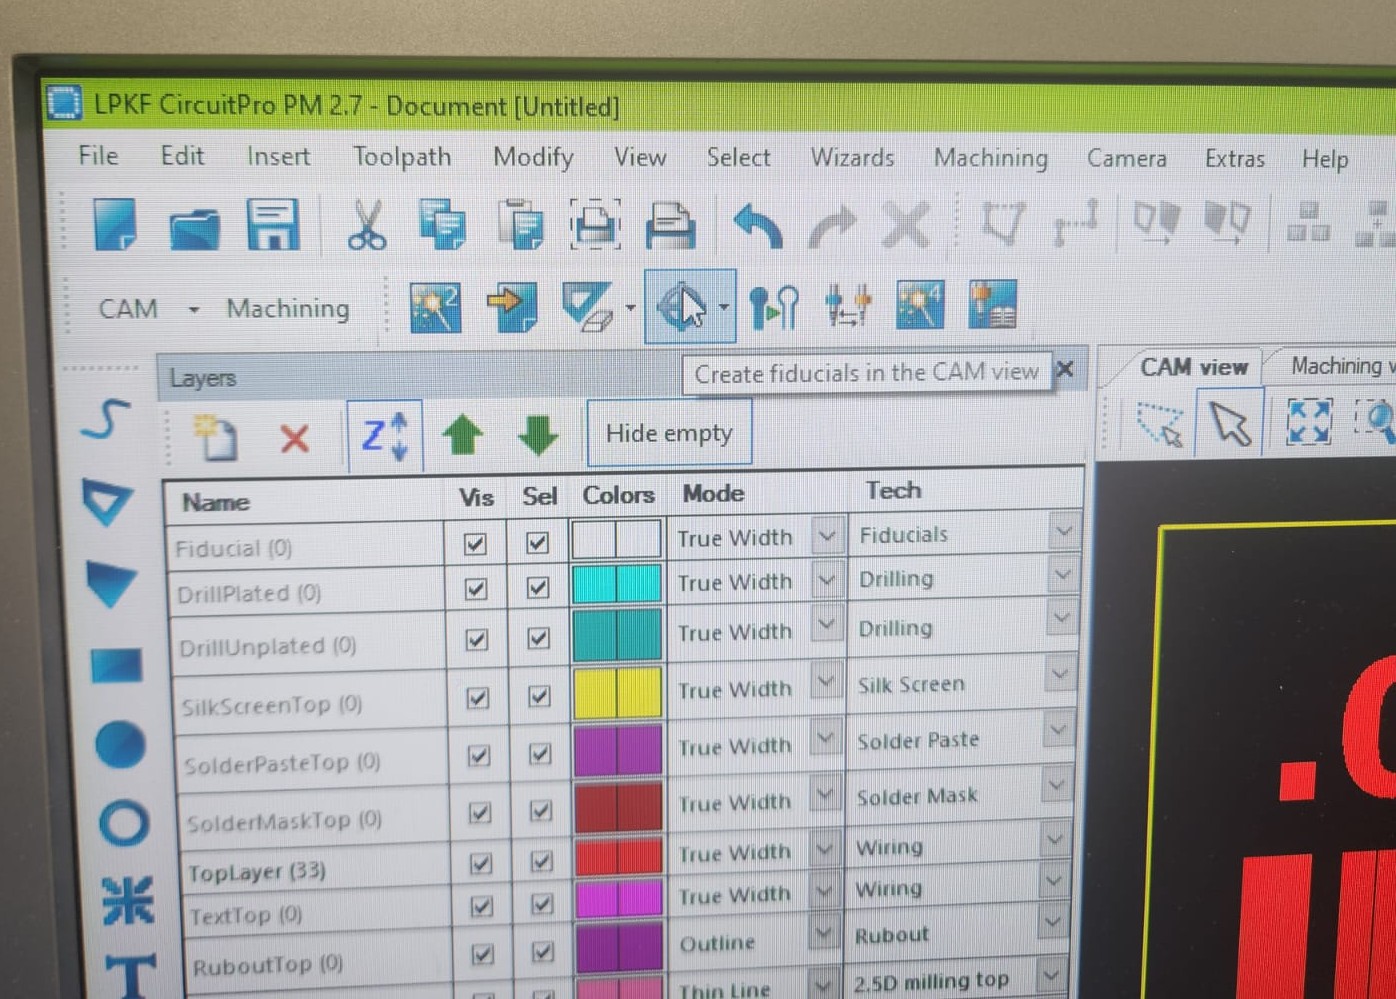
Task: Save the document with the floppy icon
Action: 273,225
